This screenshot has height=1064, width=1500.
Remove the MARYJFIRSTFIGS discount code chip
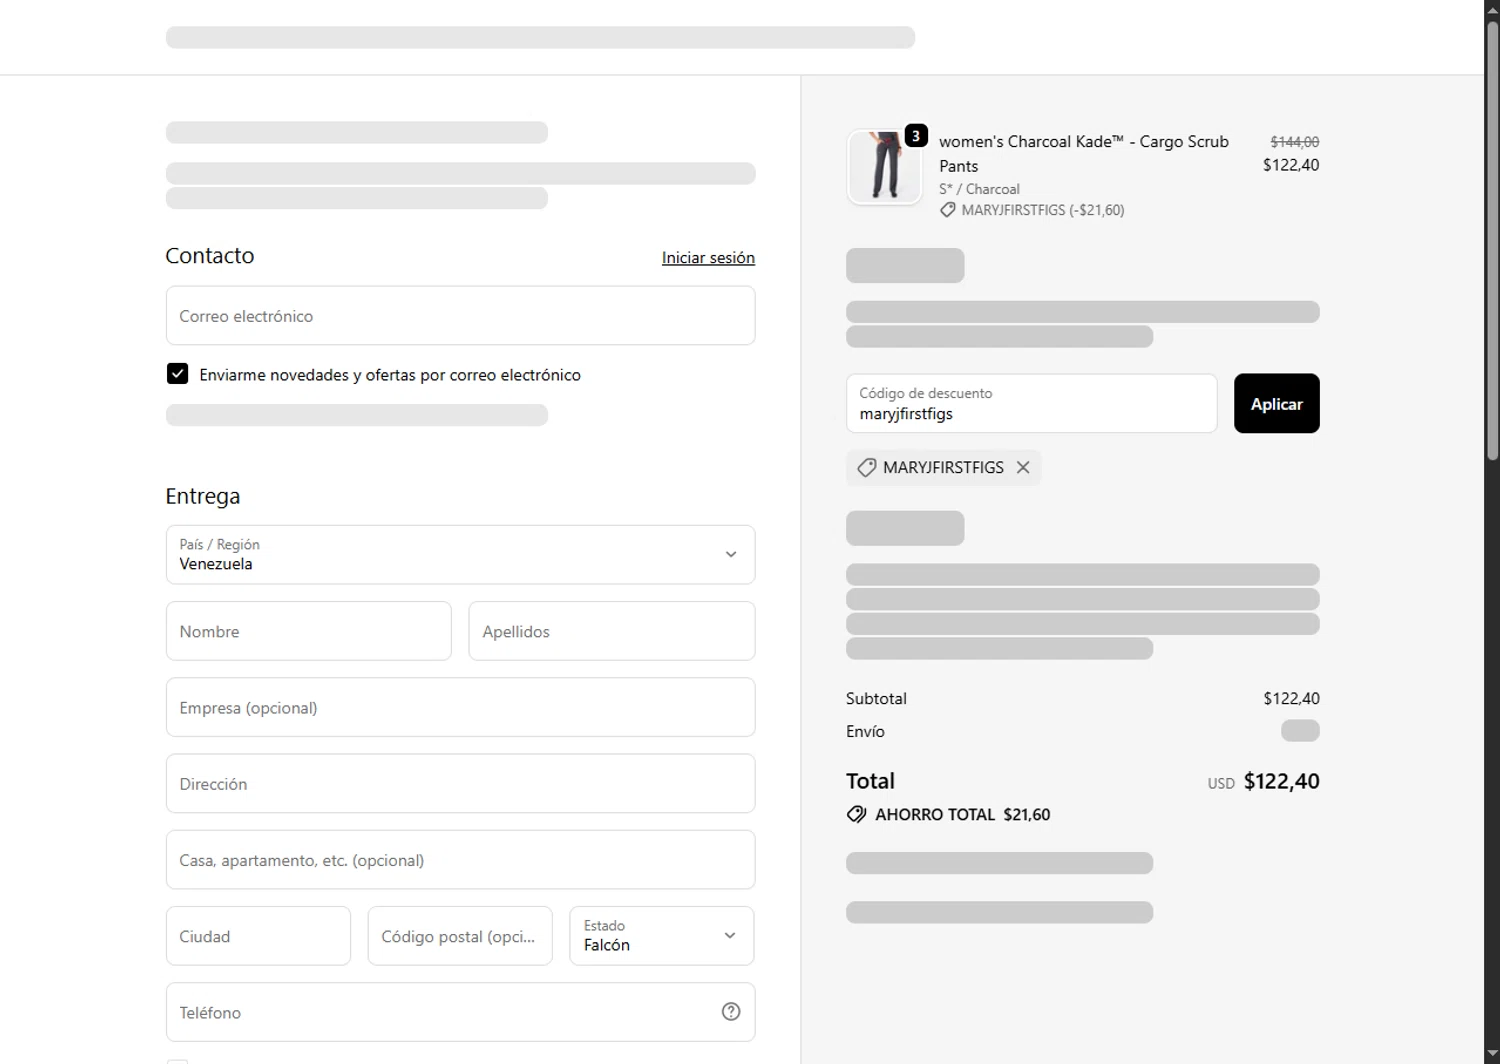[1023, 467]
